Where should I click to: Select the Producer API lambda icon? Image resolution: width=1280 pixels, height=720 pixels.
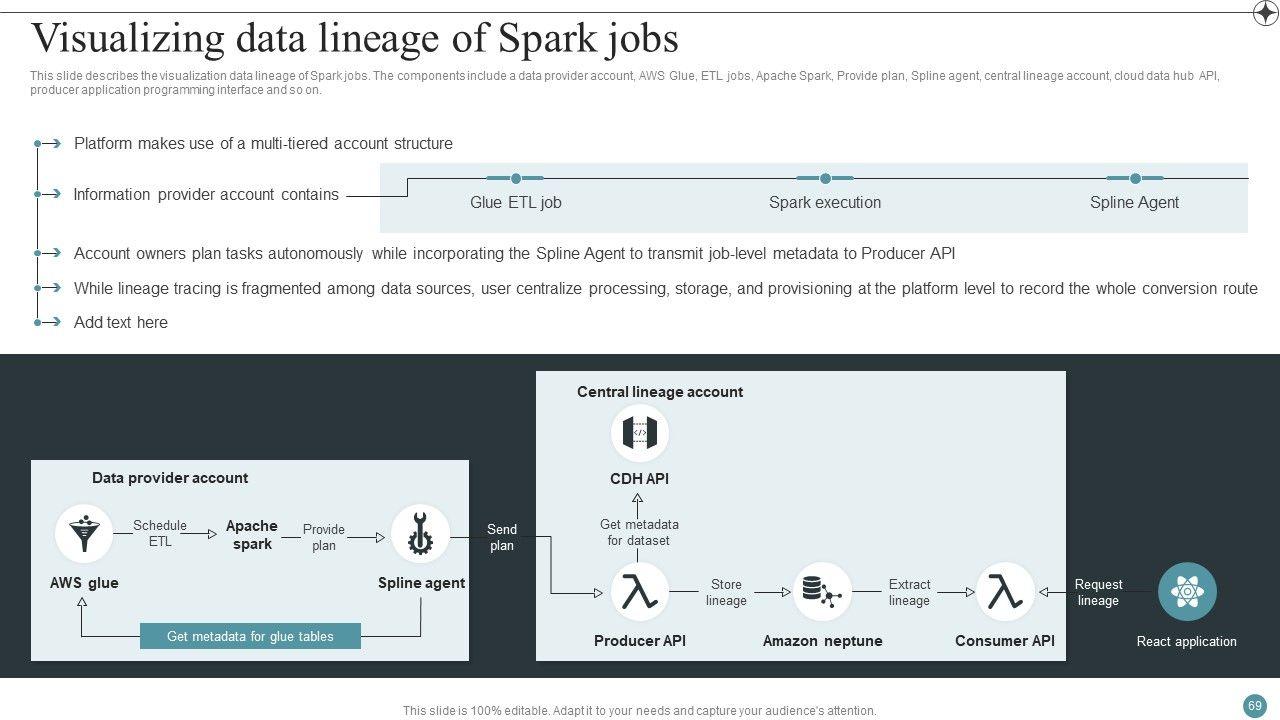click(639, 591)
